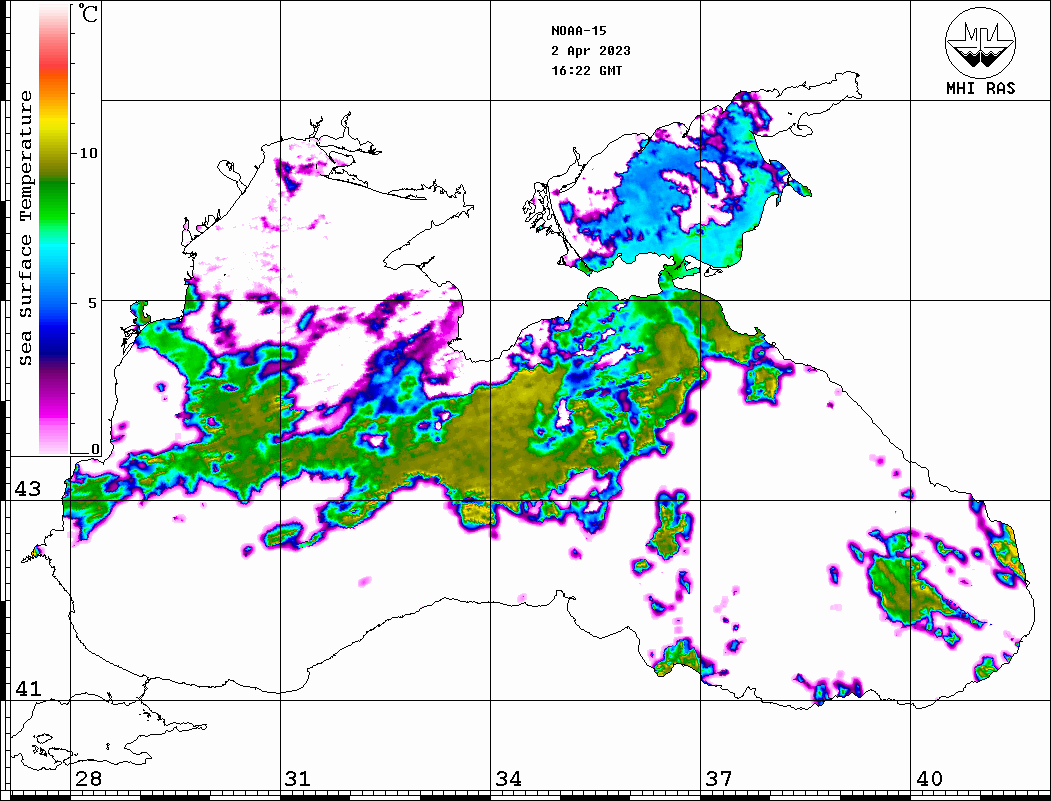
Task: Click latitude label '43'
Action: [x=27, y=489]
